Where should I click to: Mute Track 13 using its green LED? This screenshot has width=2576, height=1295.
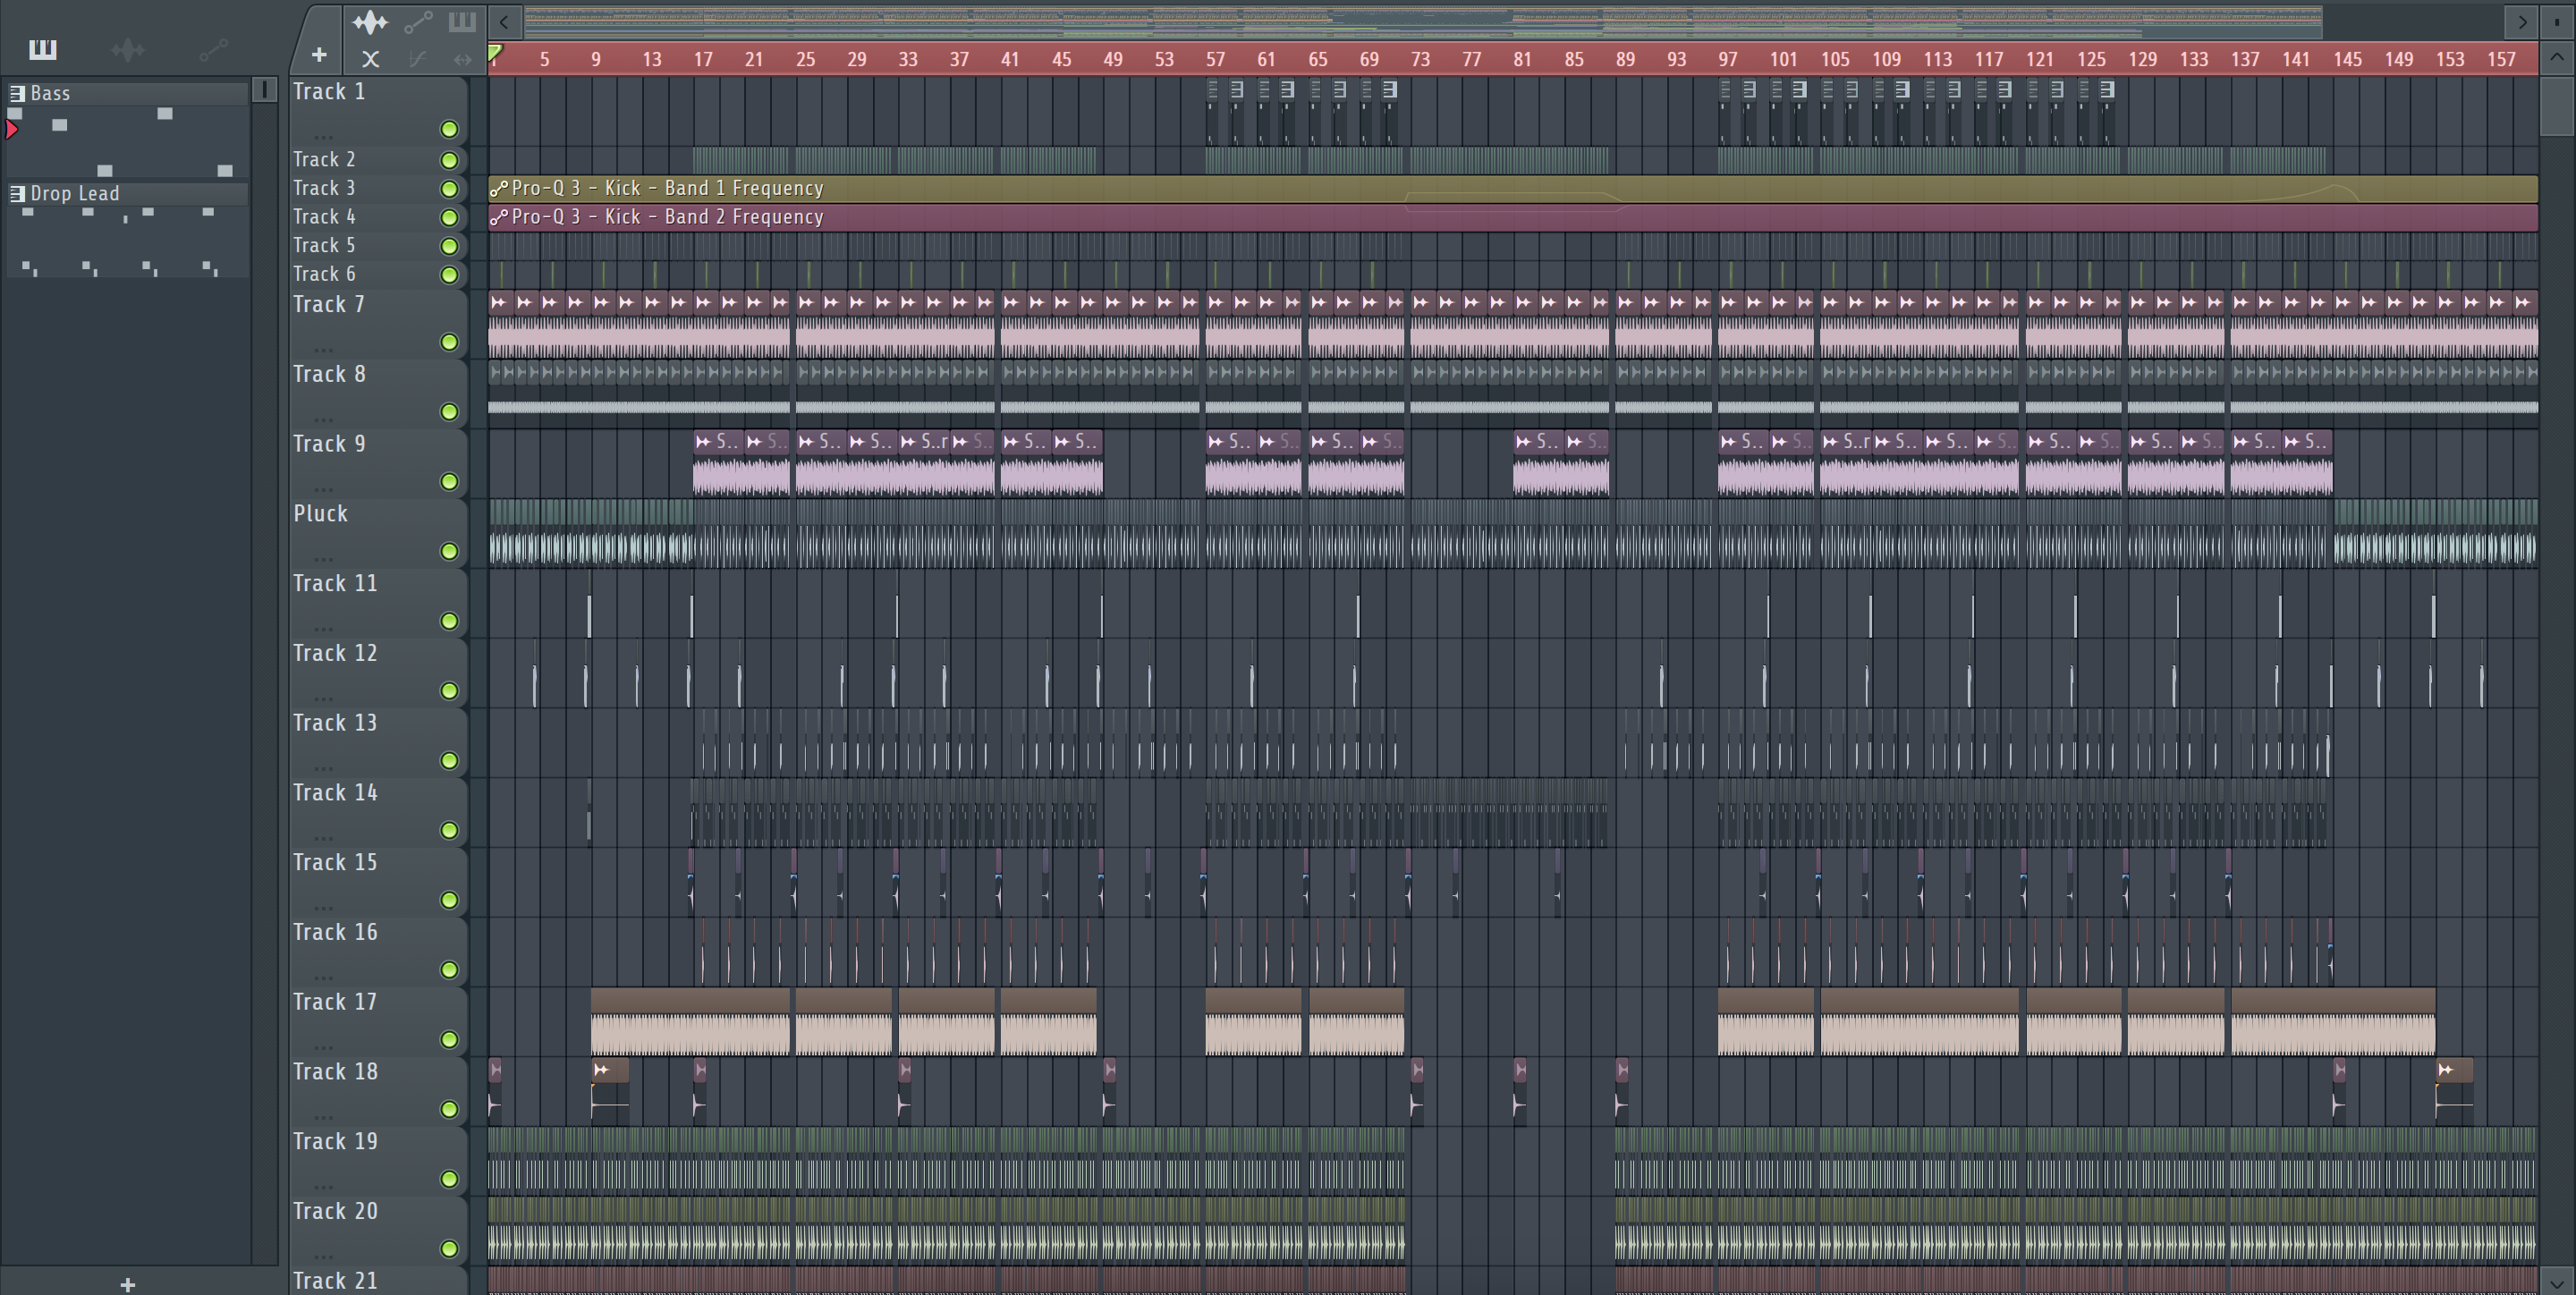(x=449, y=761)
